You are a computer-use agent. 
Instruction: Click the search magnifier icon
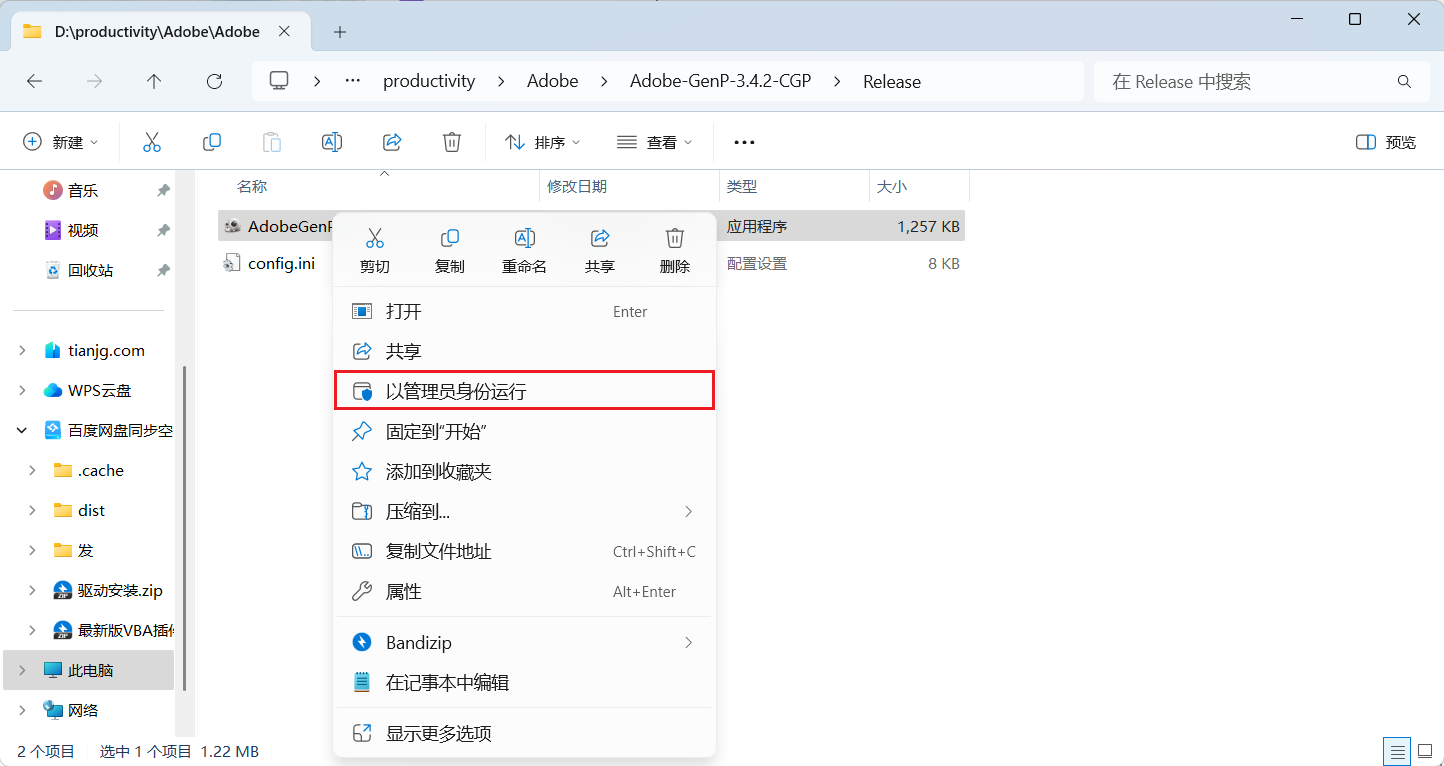tap(1404, 82)
